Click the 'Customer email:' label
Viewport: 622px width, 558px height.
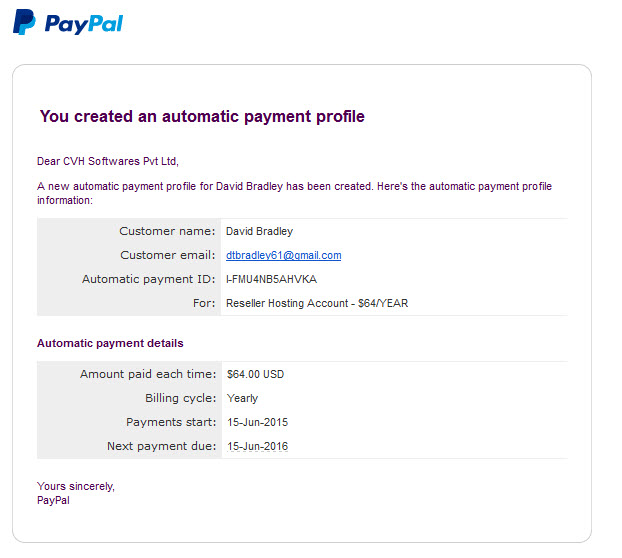pyautogui.click(x=168, y=255)
